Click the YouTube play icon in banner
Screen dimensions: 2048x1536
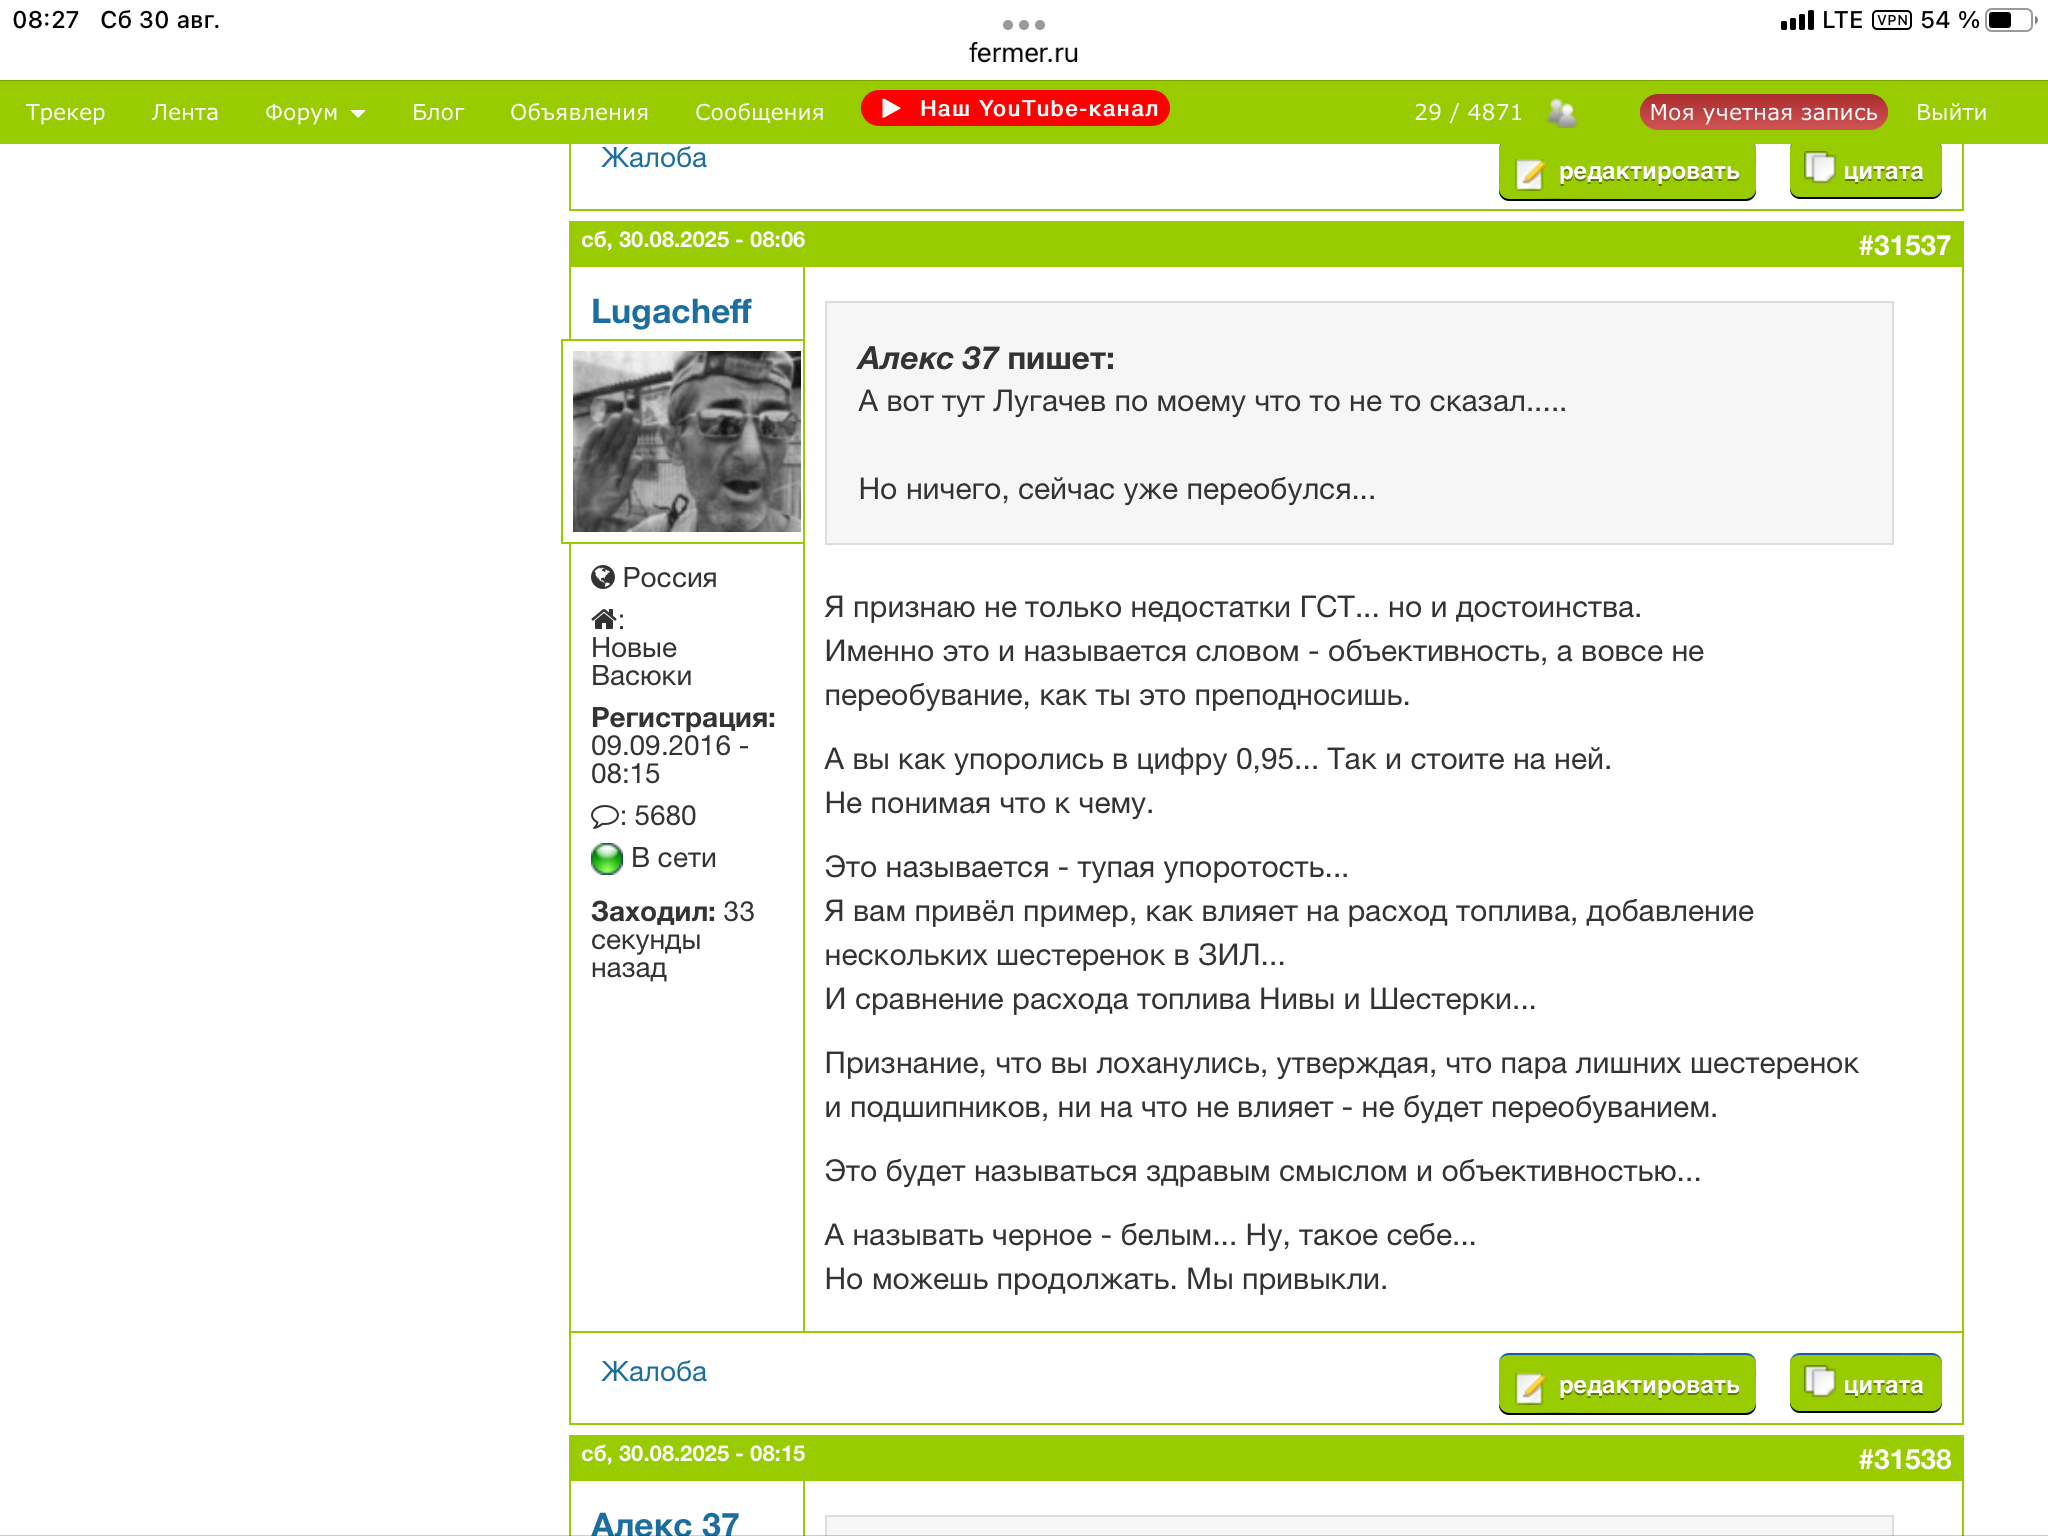pos(891,108)
